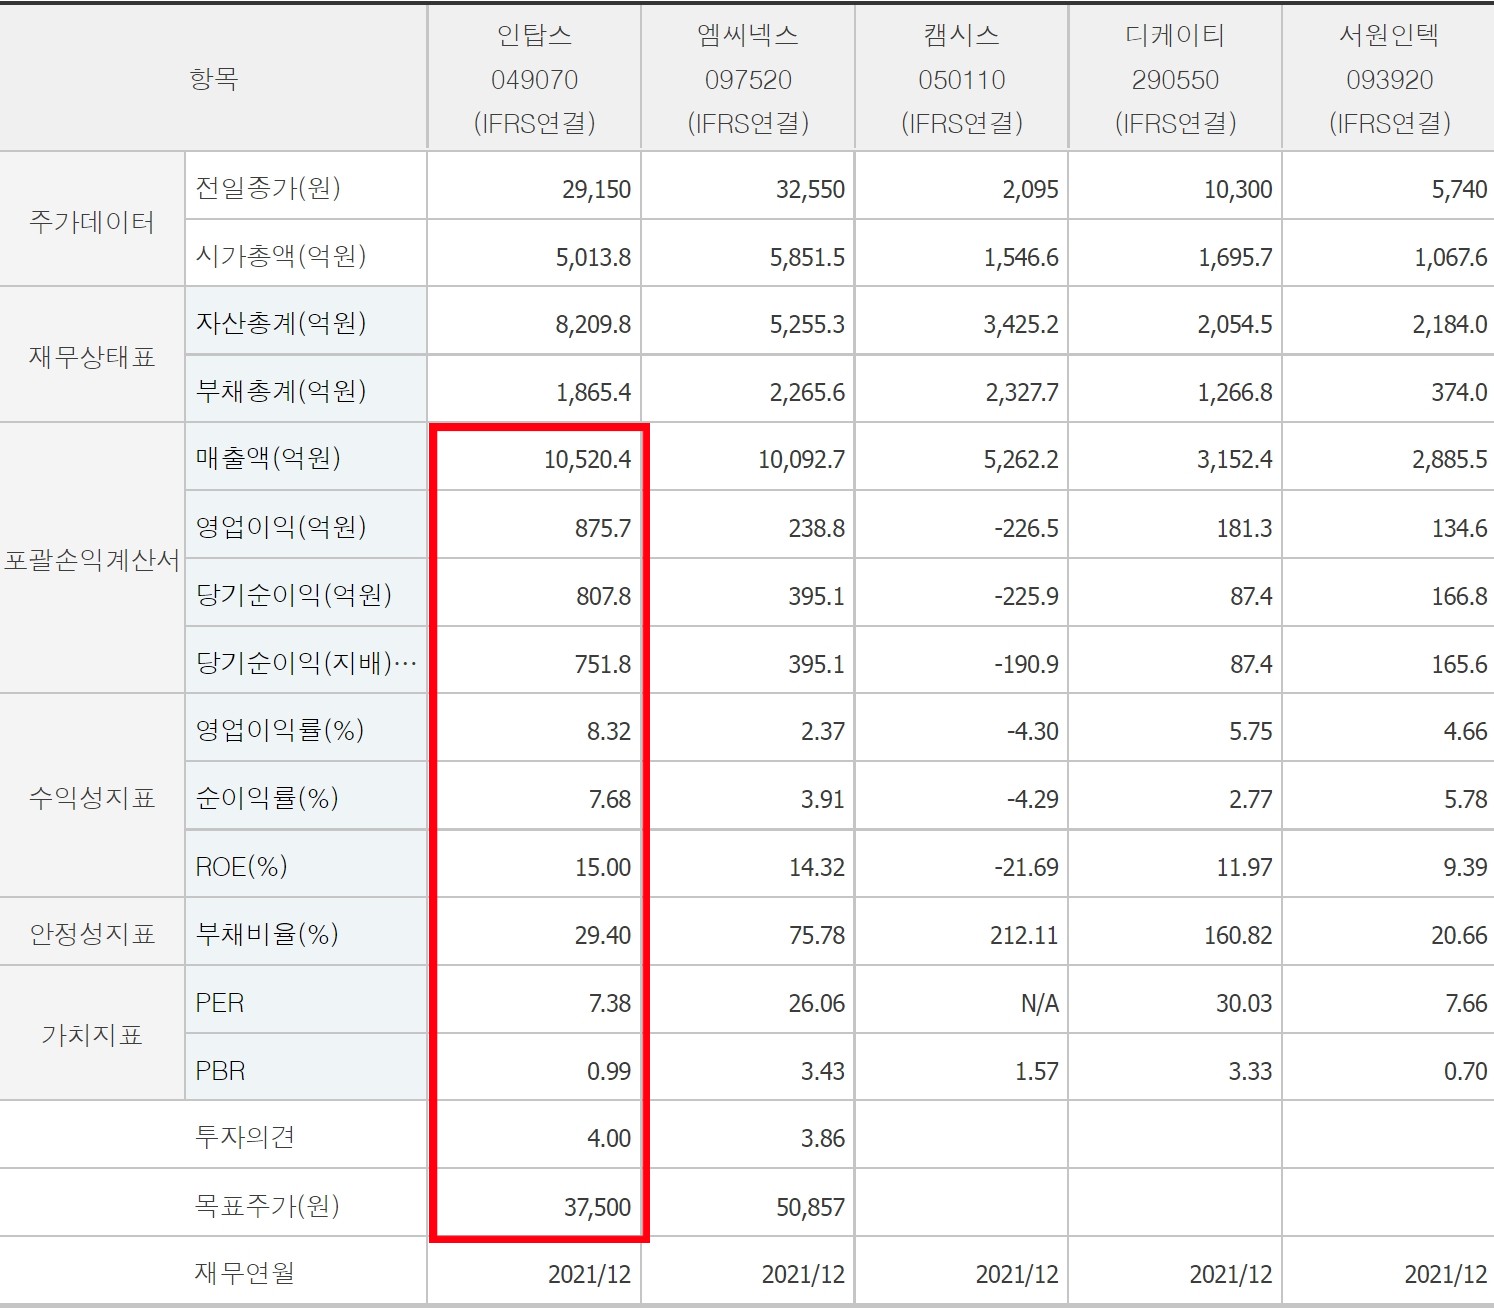The image size is (1494, 1310).
Task: Select 엠씨넥스 target price 50,857
Action: [x=811, y=1207]
